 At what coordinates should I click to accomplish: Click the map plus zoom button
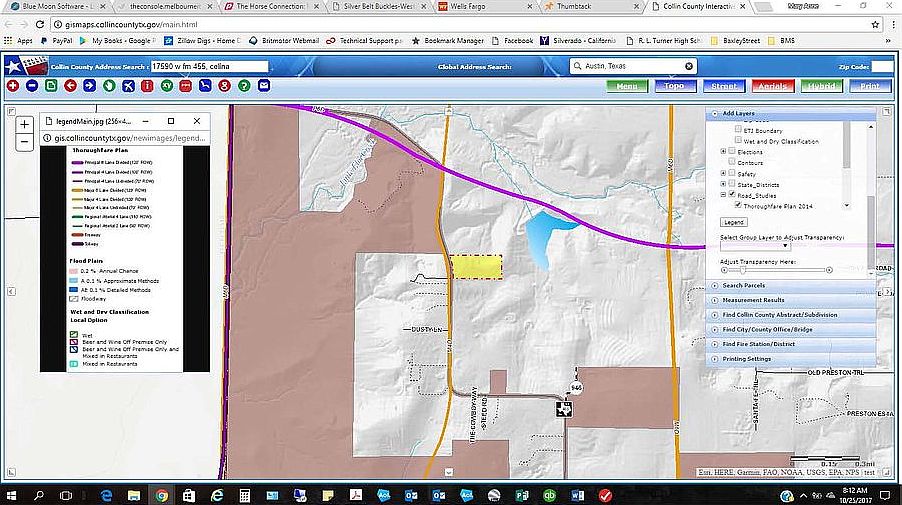point(24,124)
